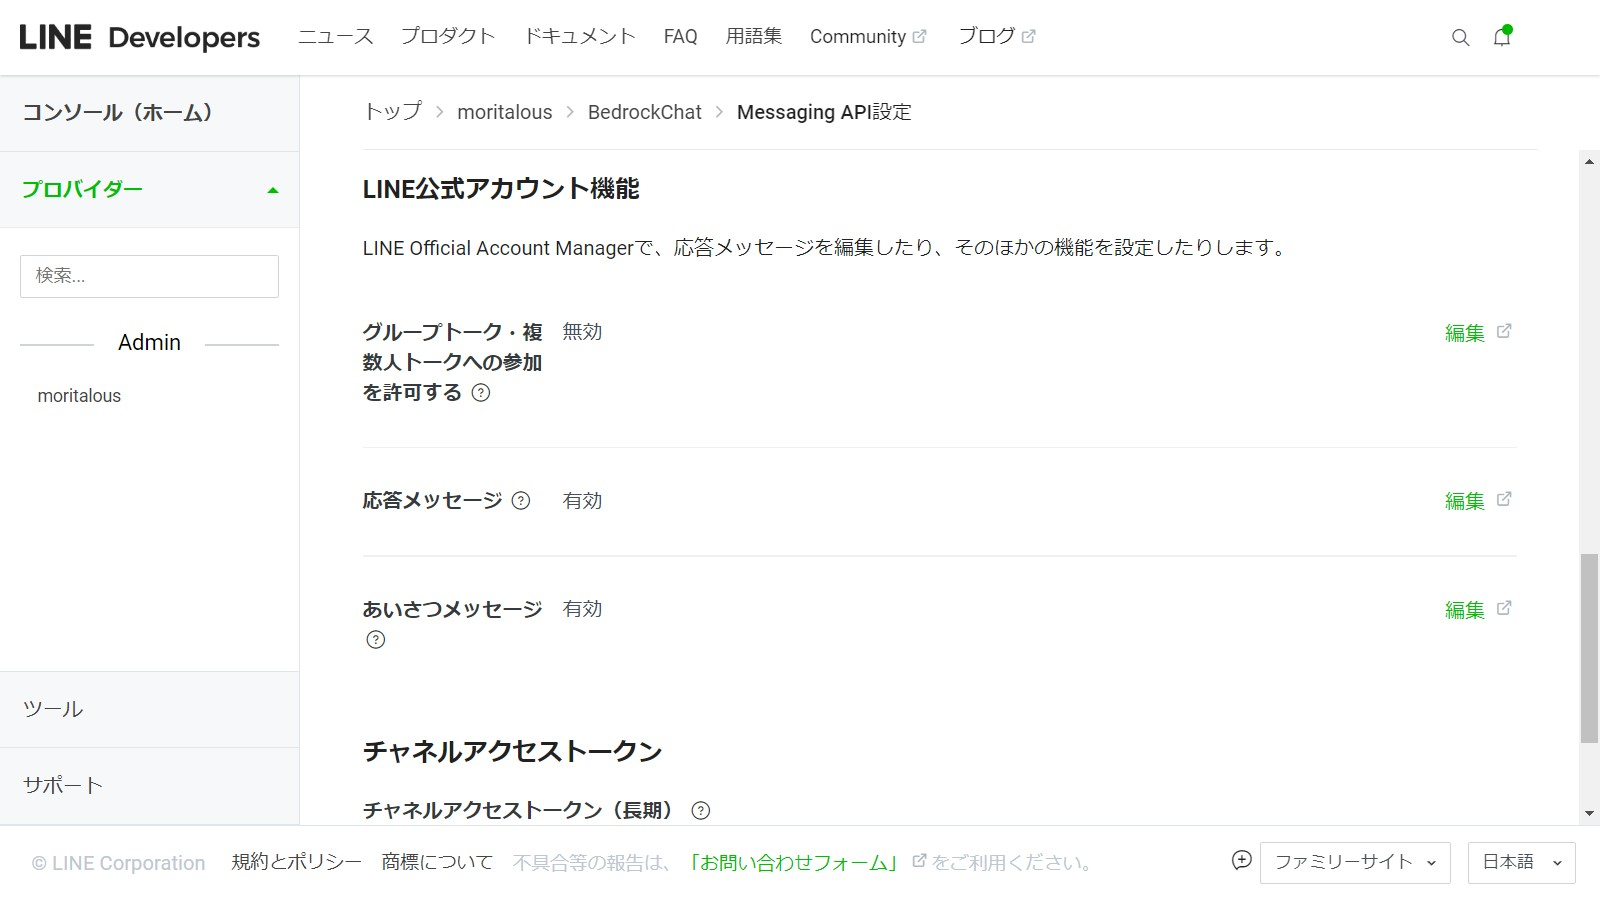Image resolution: width=1600 pixels, height=900 pixels.
Task: Open the 日本語 language dropdown
Action: click(x=1521, y=863)
